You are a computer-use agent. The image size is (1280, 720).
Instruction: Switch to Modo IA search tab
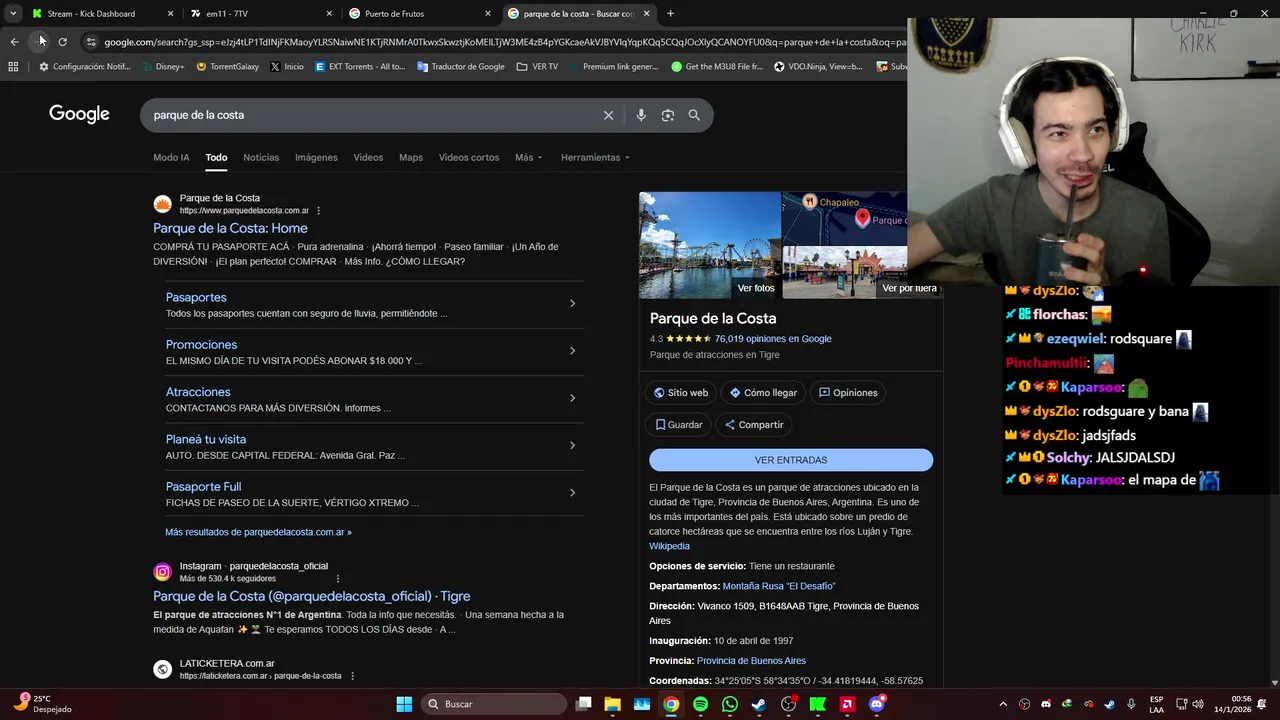point(171,157)
